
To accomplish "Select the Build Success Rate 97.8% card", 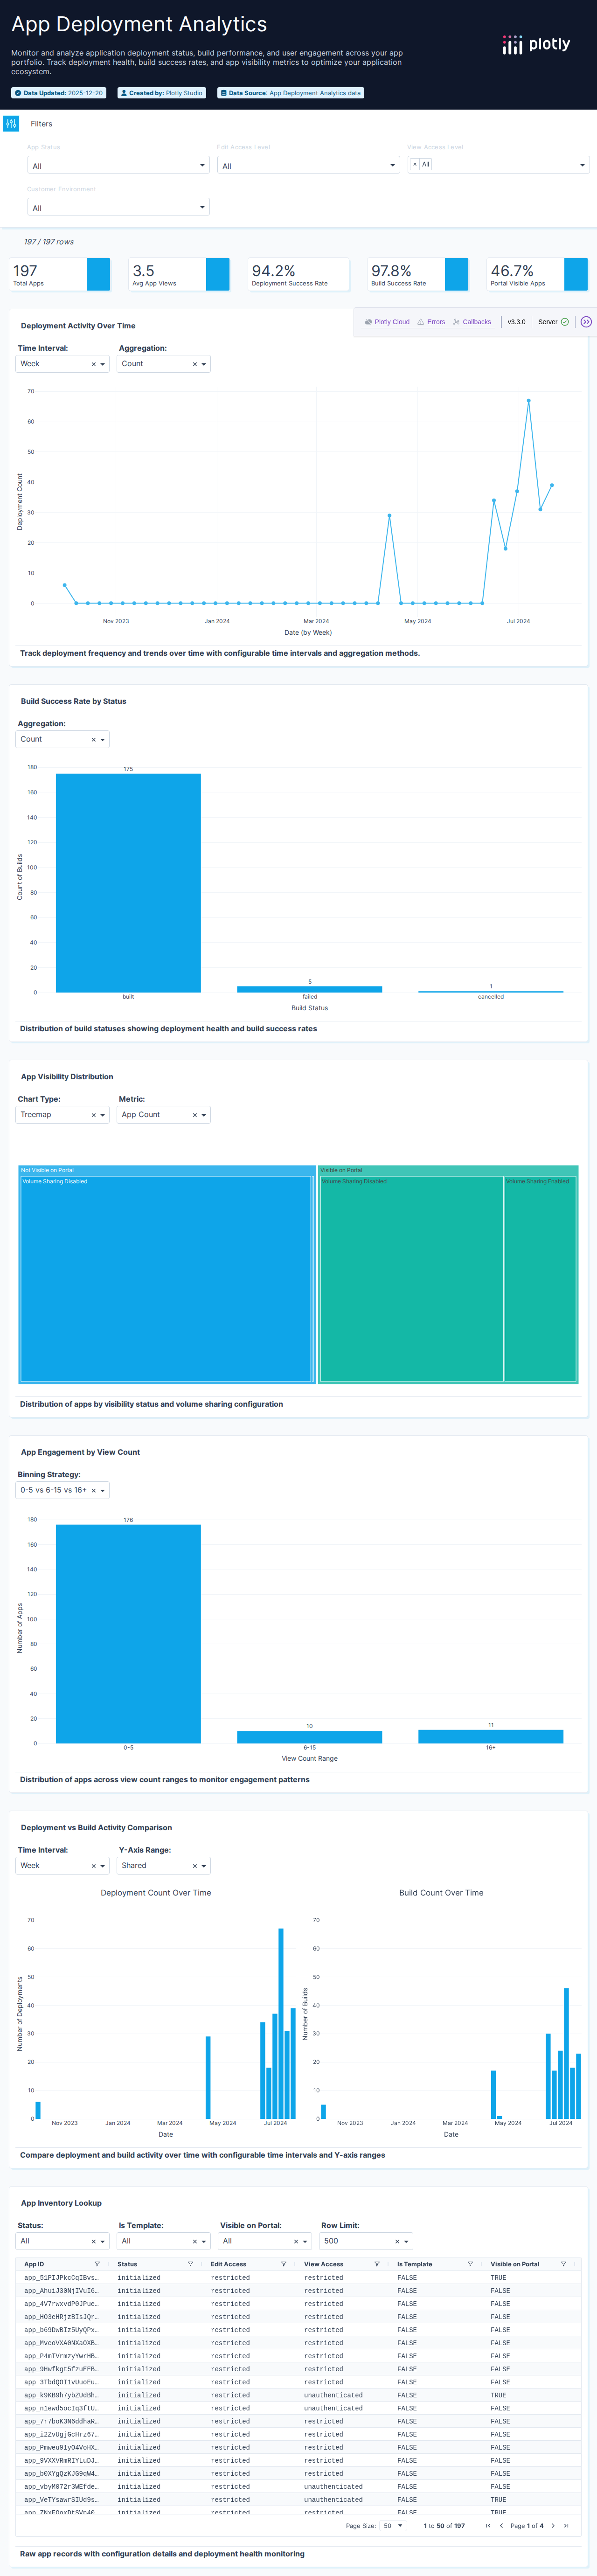I will coord(418,274).
